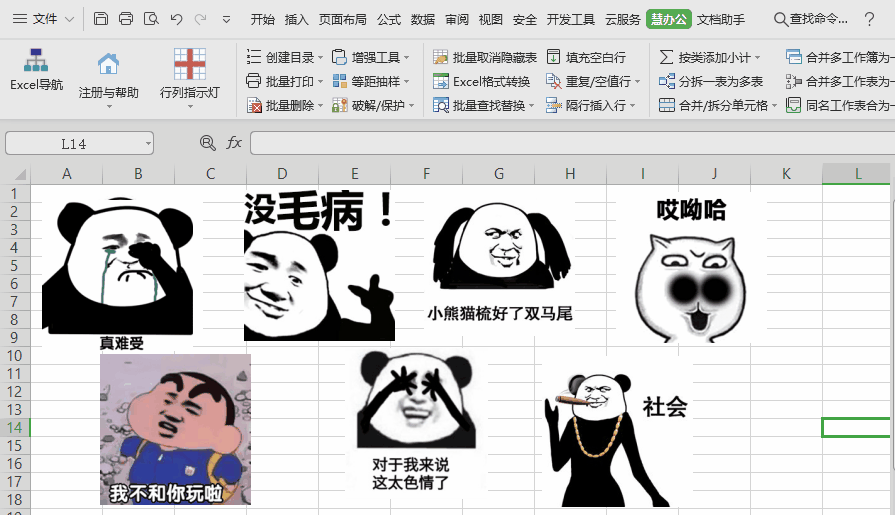Expand the 增强工具 dropdown arrow
Viewport: 895px width, 515px height.
[406, 58]
